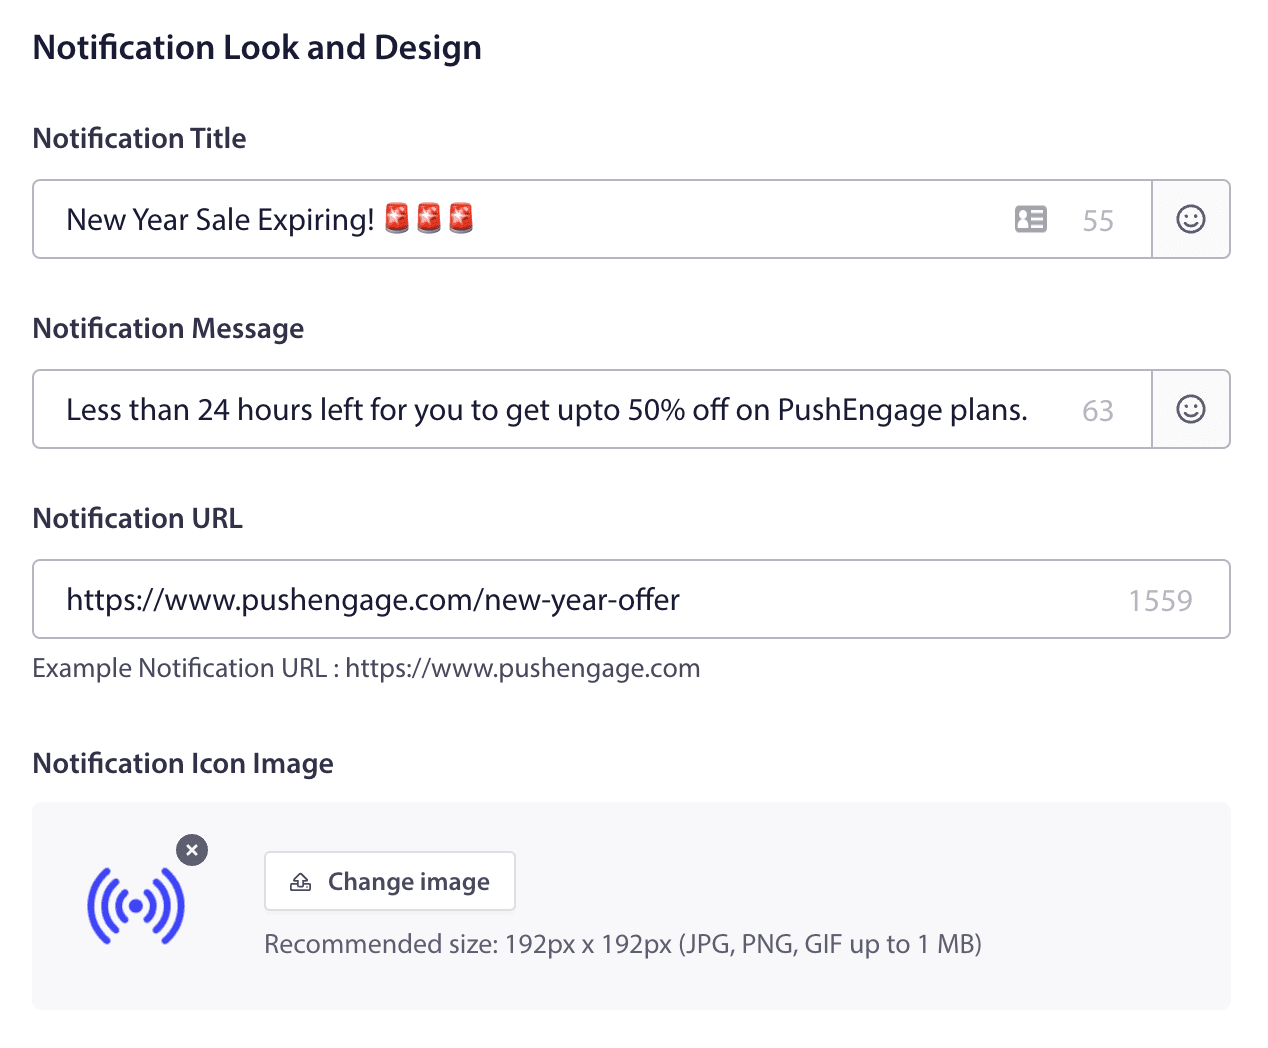Click the Notification Title label
1268x1048 pixels.
(139, 138)
